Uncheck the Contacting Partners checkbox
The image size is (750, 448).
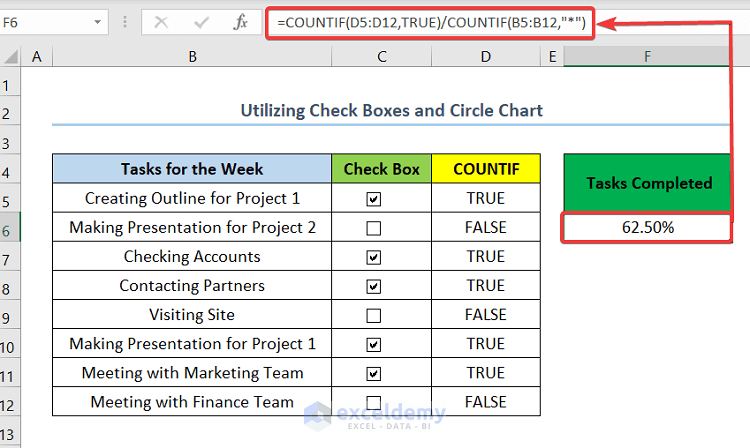click(374, 286)
